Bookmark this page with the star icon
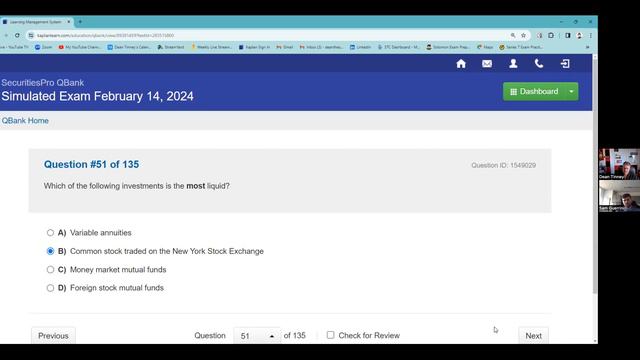640x360 pixels. coord(523,36)
